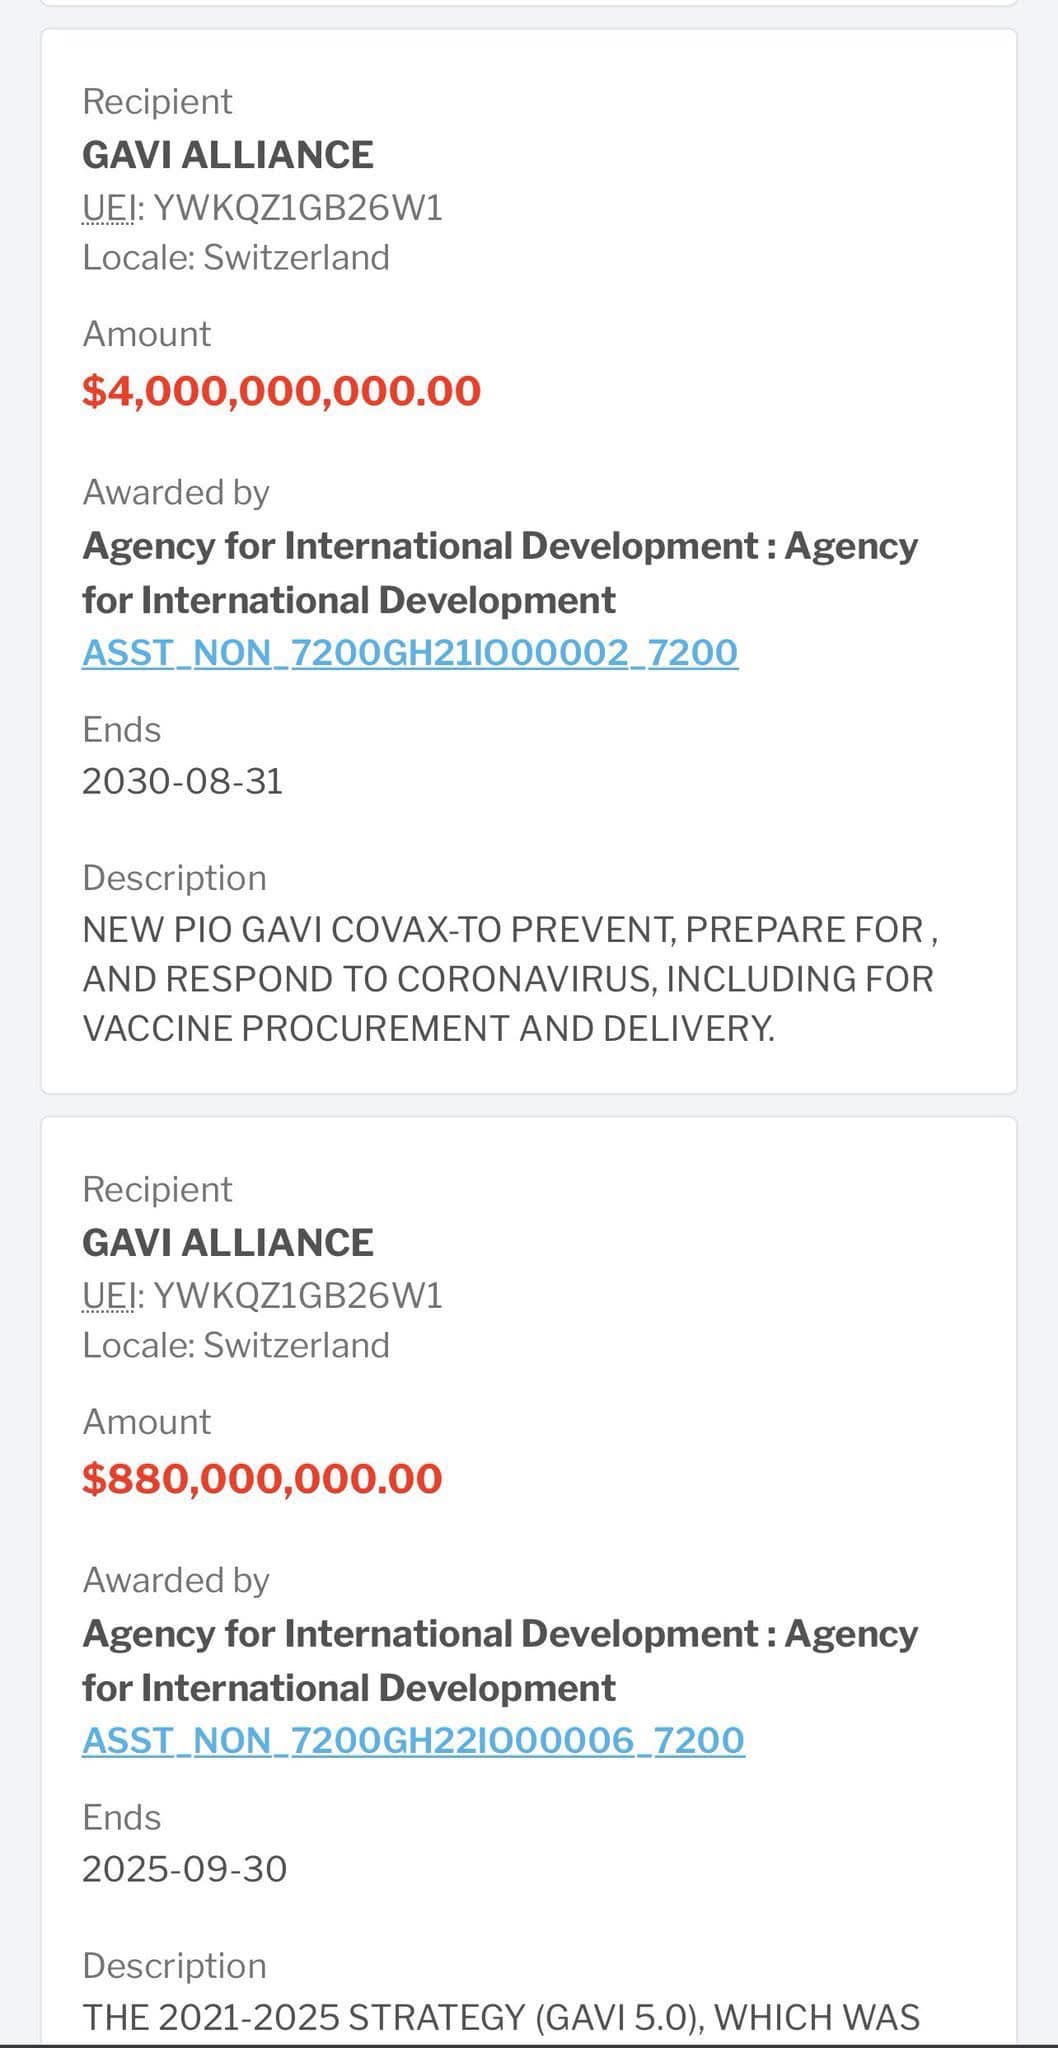Image resolution: width=1058 pixels, height=2048 pixels.
Task: Click the Ends label above 2025-09-30
Action: coord(121,1817)
